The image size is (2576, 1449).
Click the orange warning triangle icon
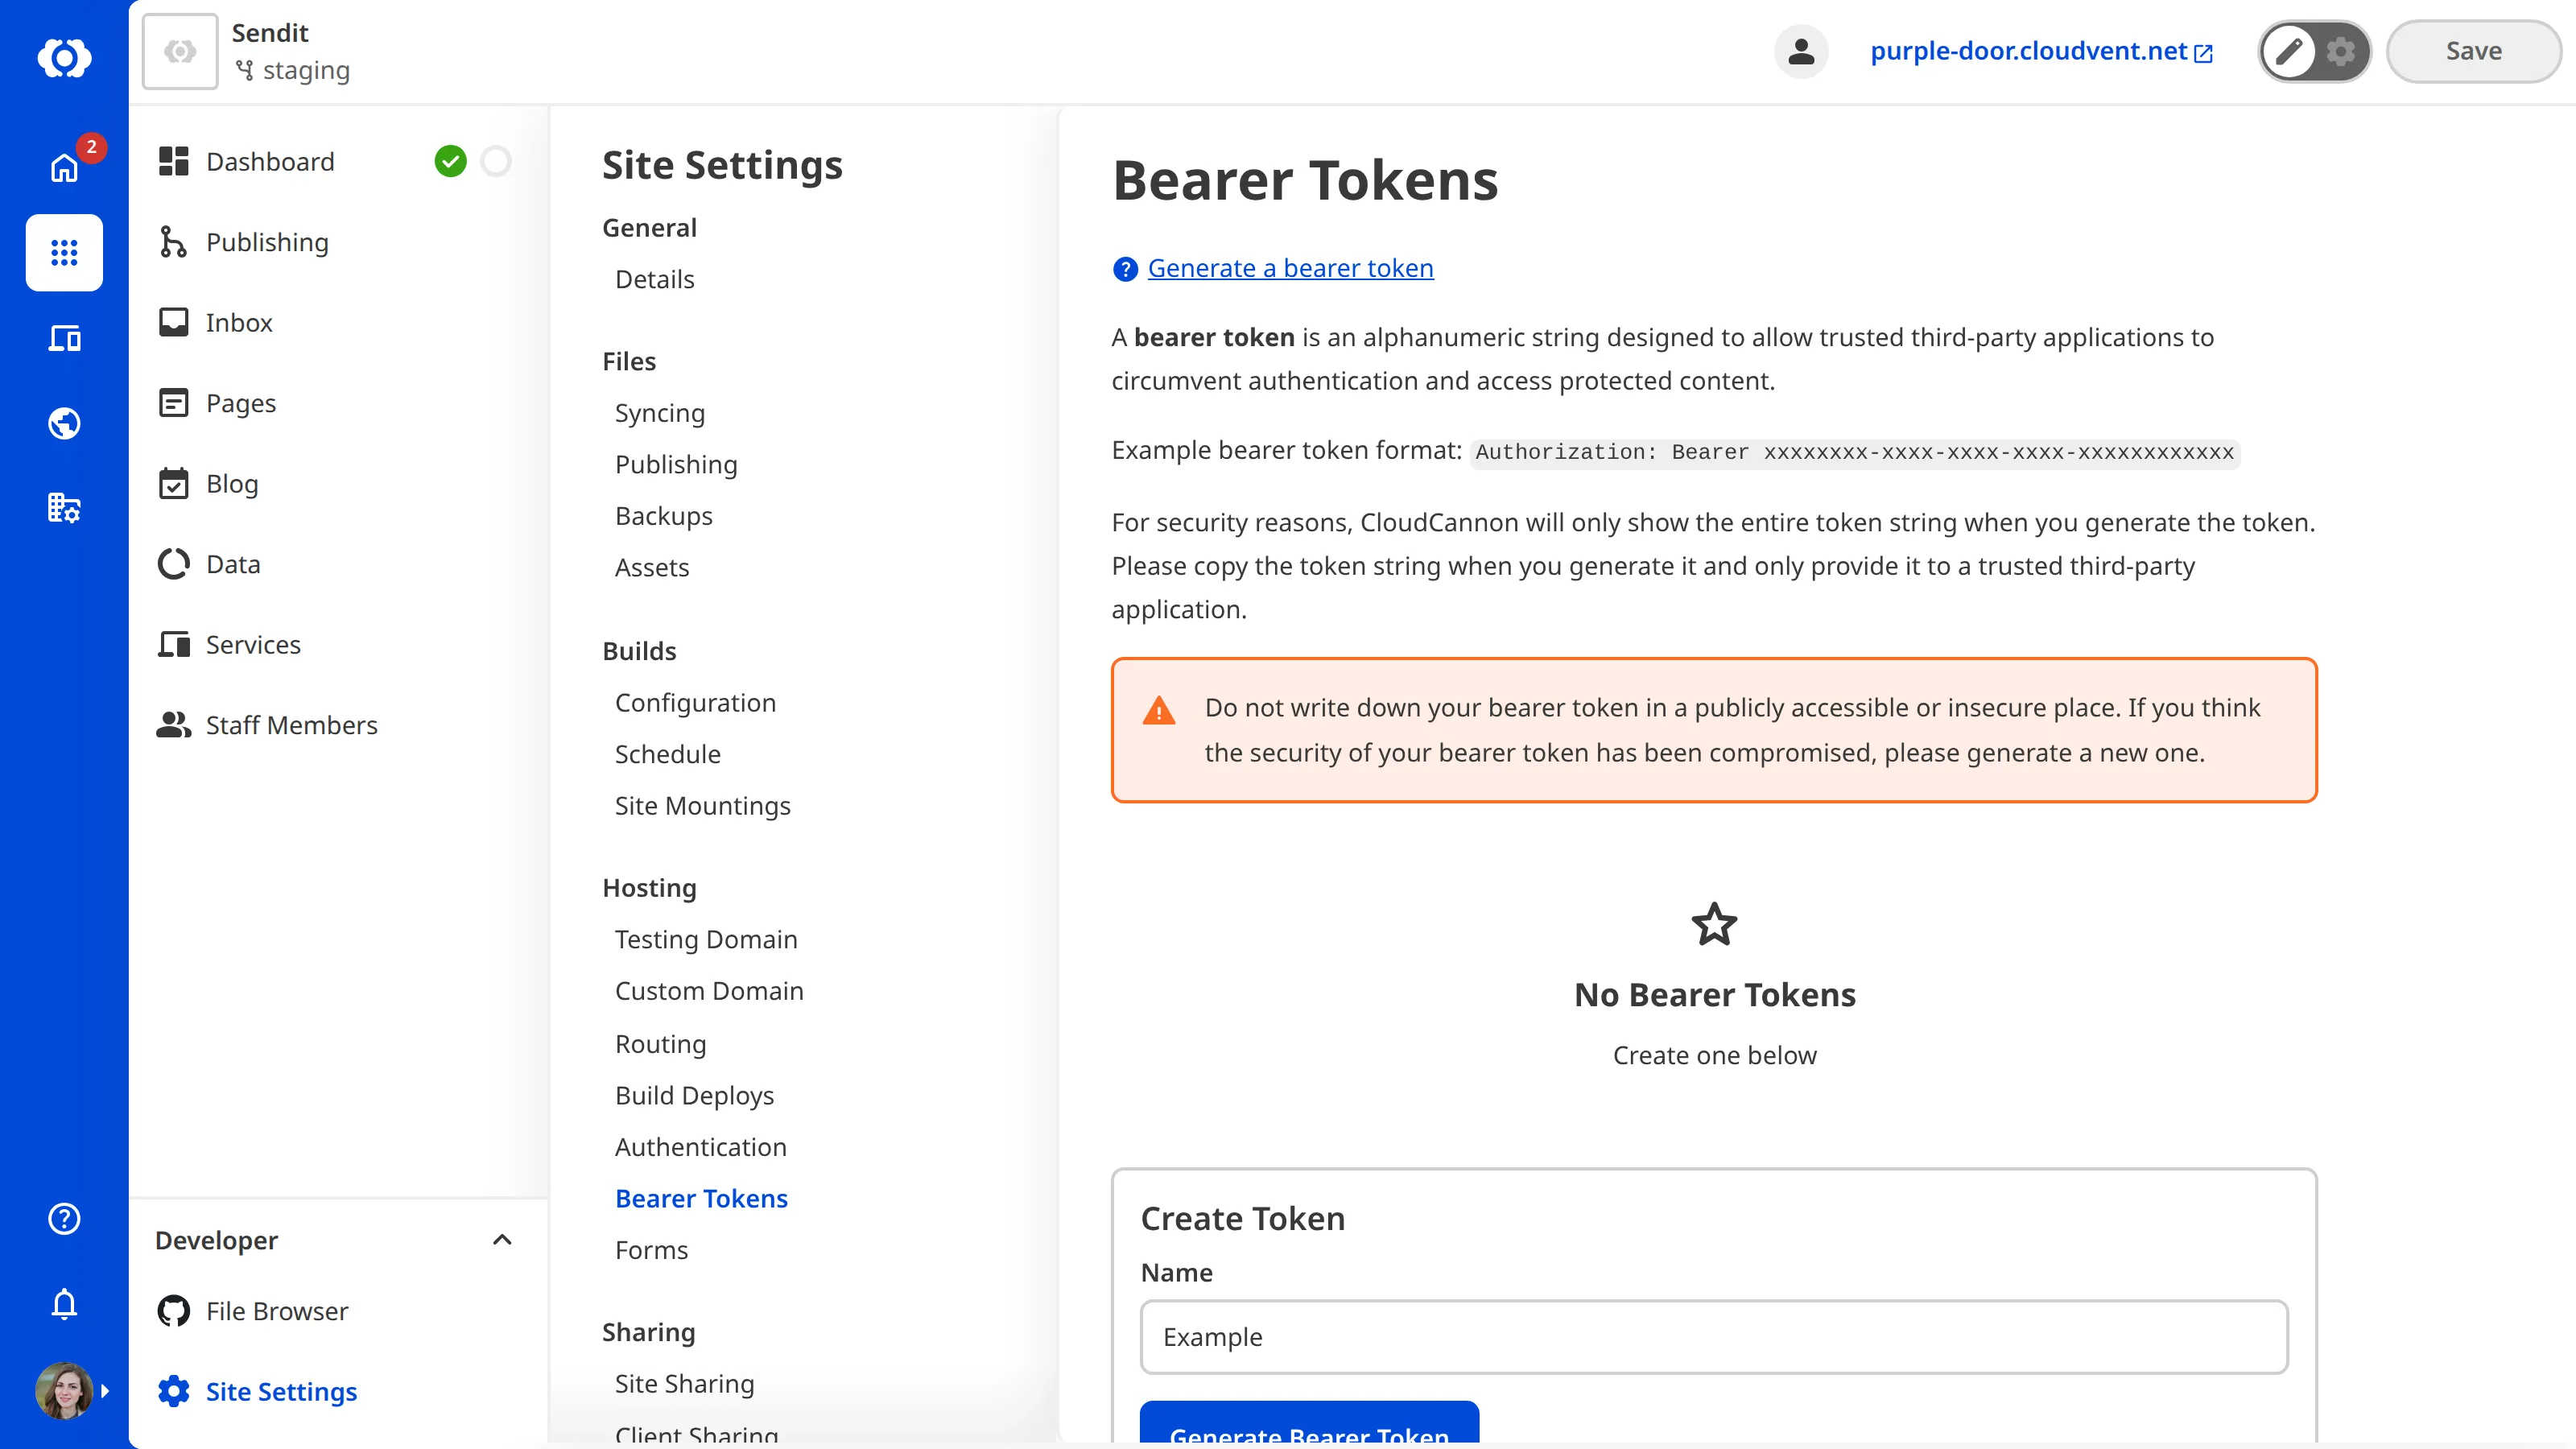click(x=1159, y=710)
